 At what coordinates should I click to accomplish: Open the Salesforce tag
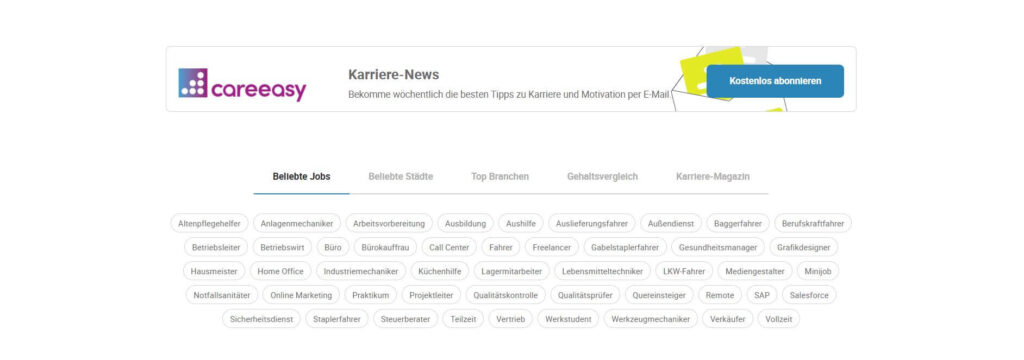pos(809,295)
